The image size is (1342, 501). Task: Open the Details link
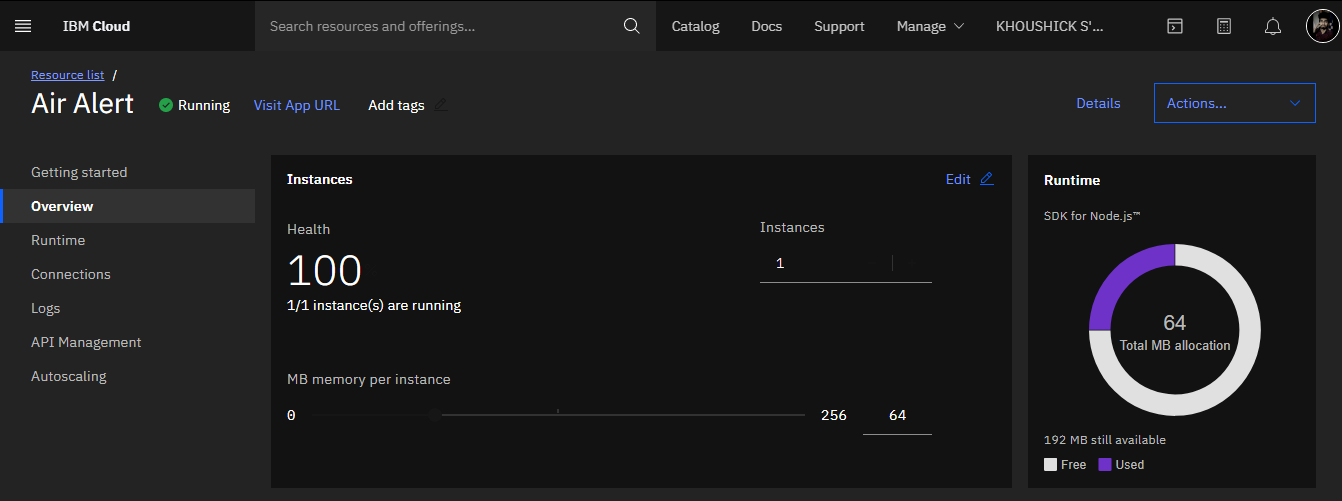pyautogui.click(x=1098, y=103)
